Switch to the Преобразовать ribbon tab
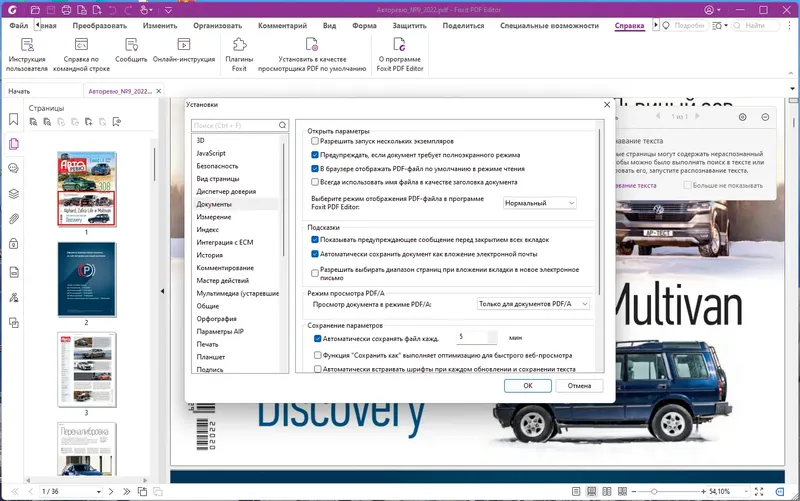The width and height of the screenshot is (800, 501). pos(99,26)
